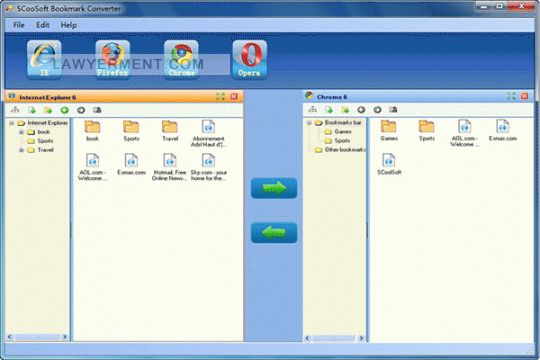Select the book folder icon in the IE file list
The image size is (540, 360).
[92, 131]
